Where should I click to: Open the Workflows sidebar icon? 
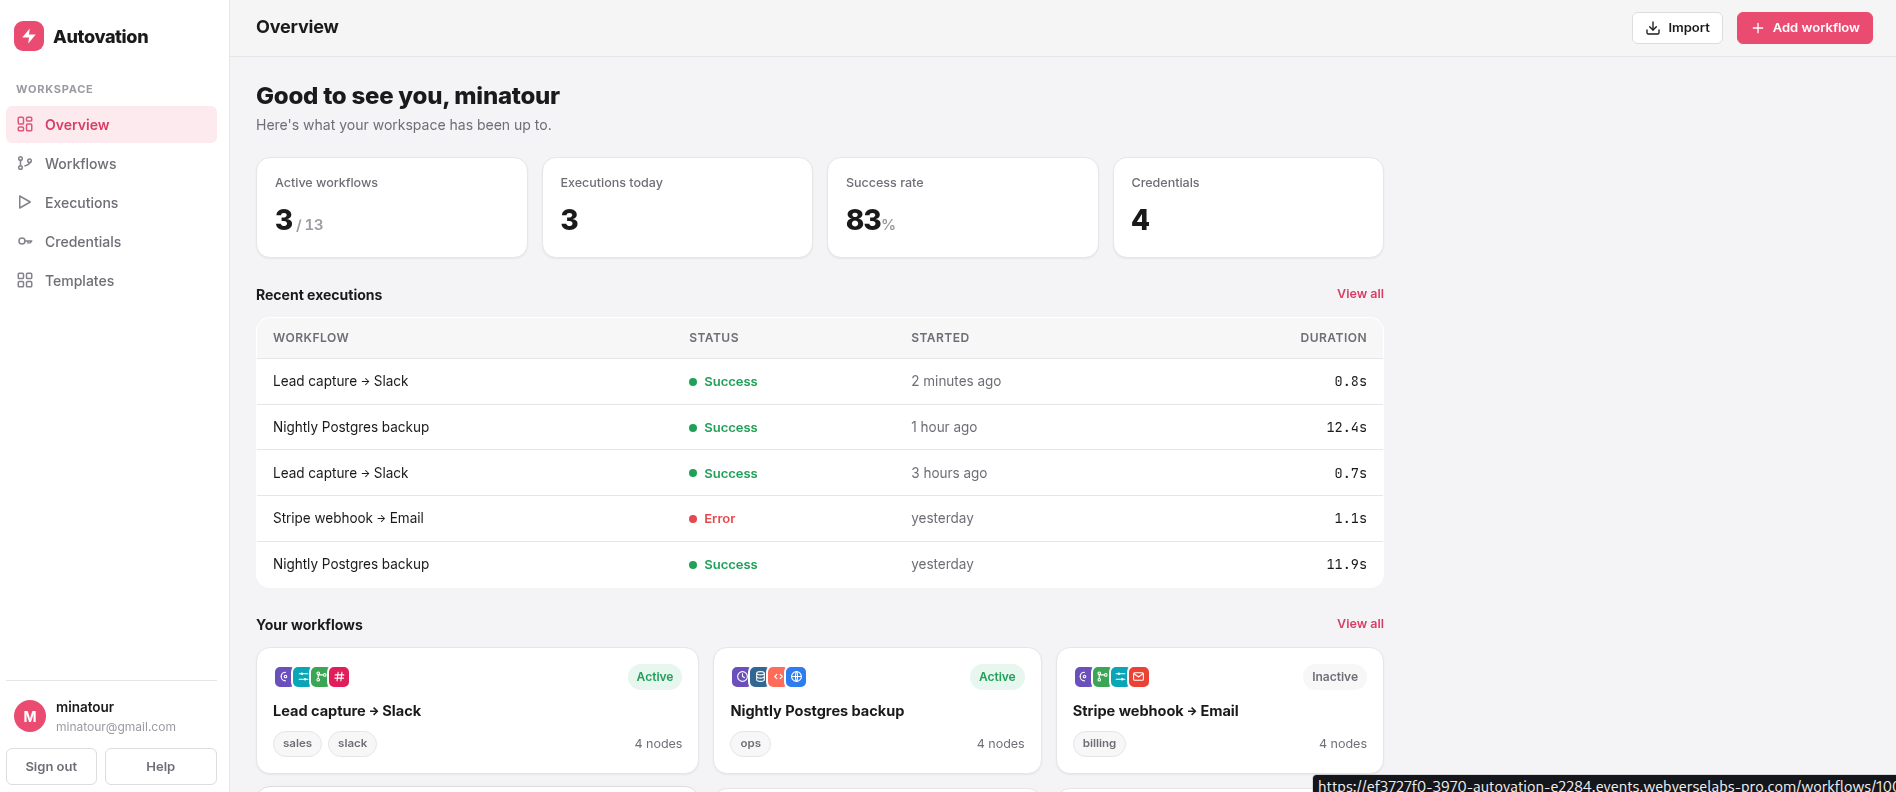[x=25, y=163]
